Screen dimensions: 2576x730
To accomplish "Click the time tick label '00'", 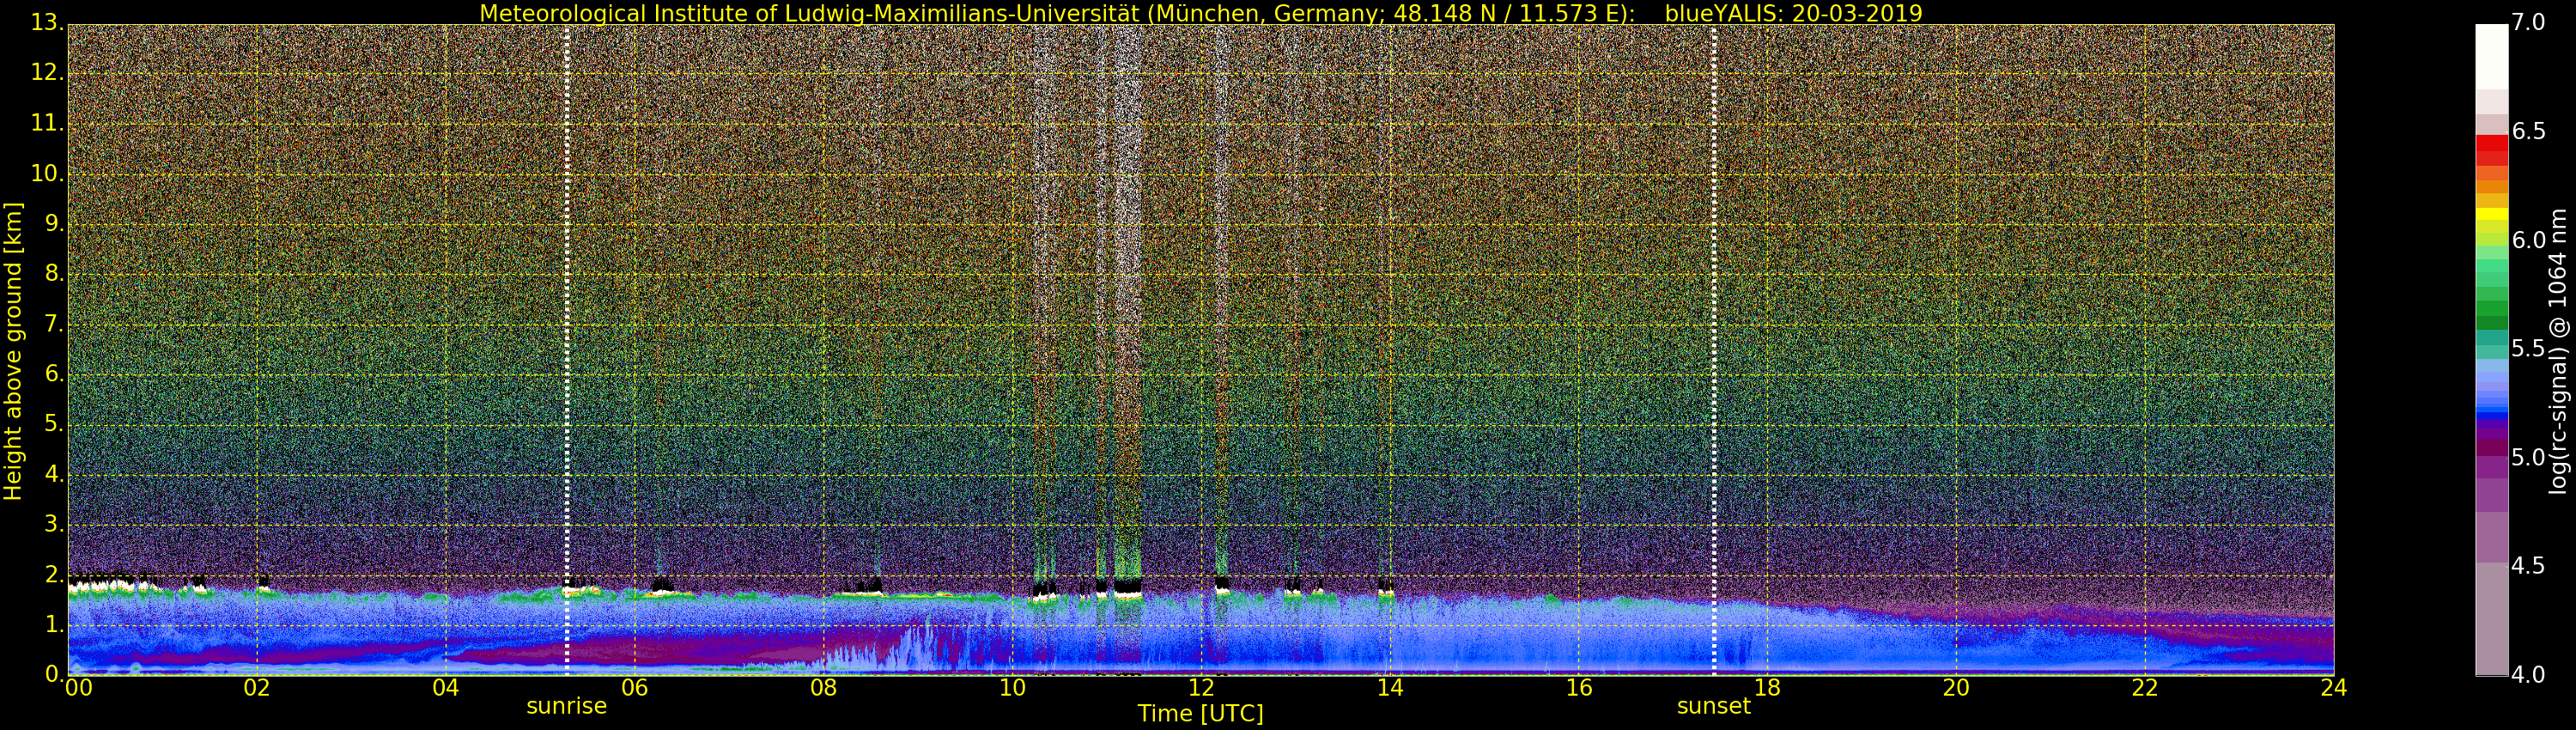I will click(78, 687).
